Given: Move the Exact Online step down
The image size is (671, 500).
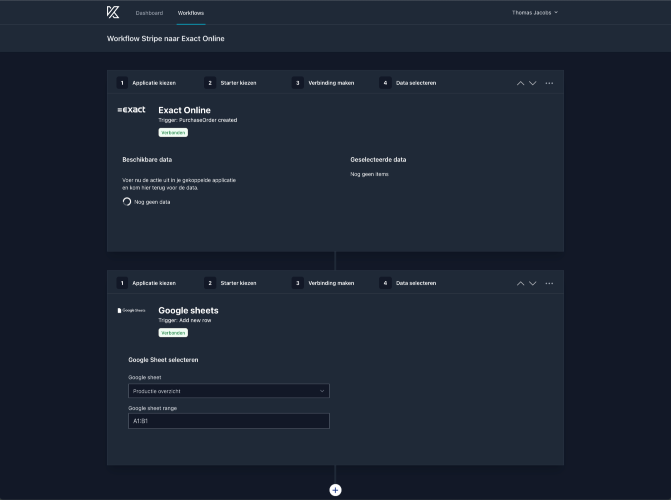Looking at the screenshot, I should (x=533, y=83).
